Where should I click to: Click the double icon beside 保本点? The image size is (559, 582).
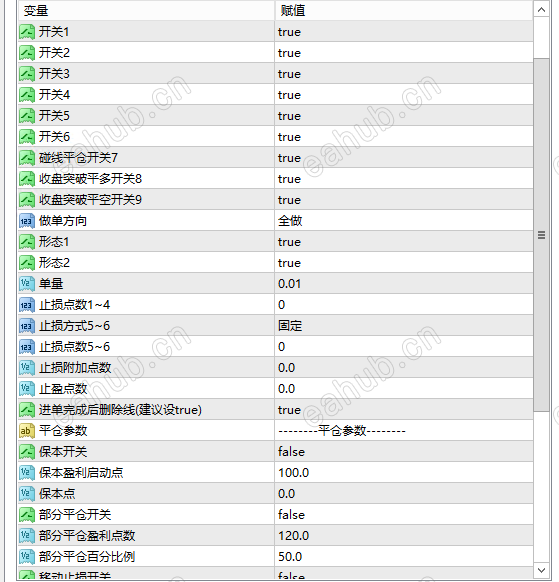click(27, 494)
